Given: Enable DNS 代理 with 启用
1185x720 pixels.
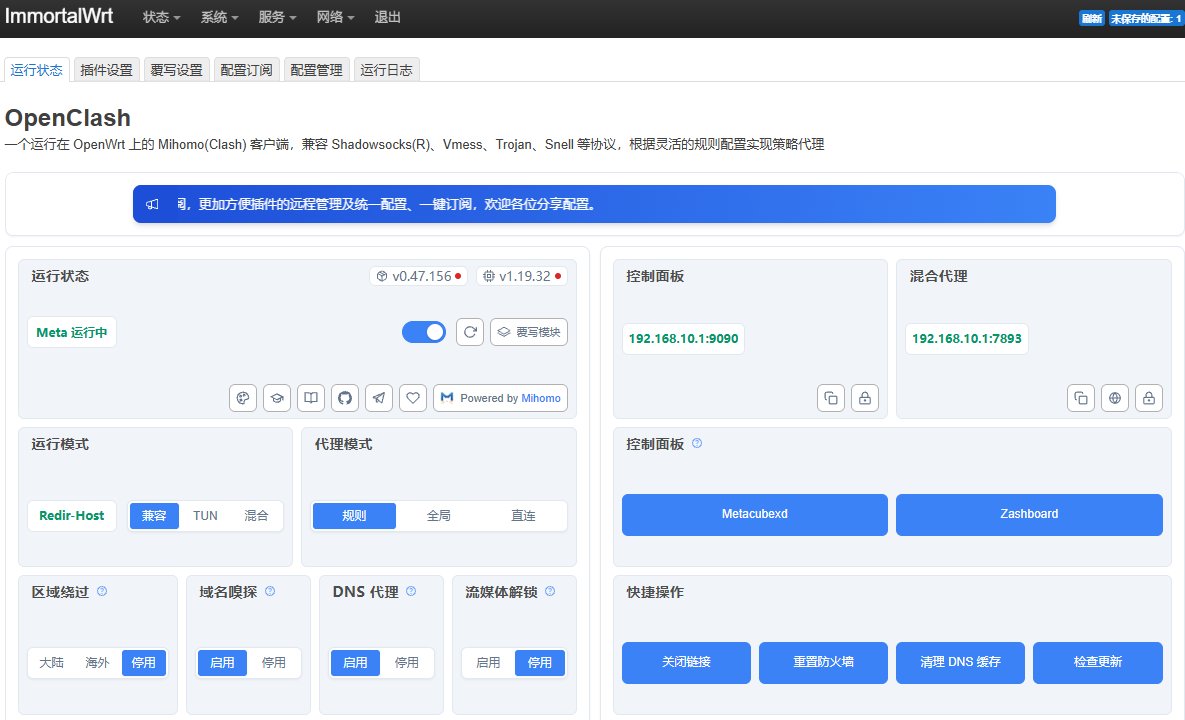Looking at the screenshot, I should click(355, 663).
